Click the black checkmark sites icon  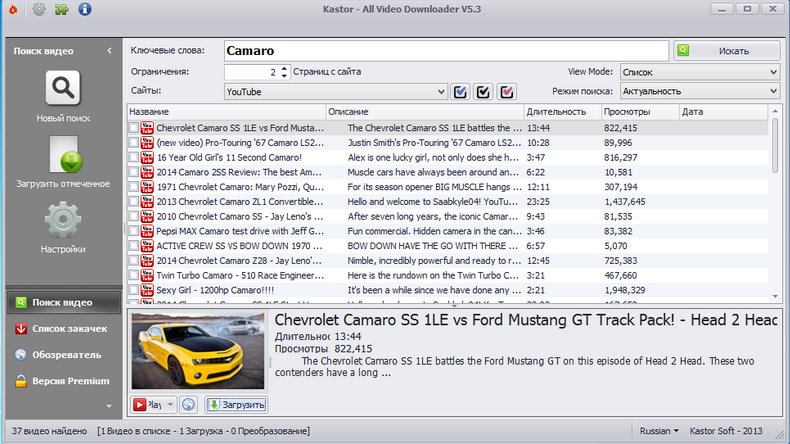[483, 92]
